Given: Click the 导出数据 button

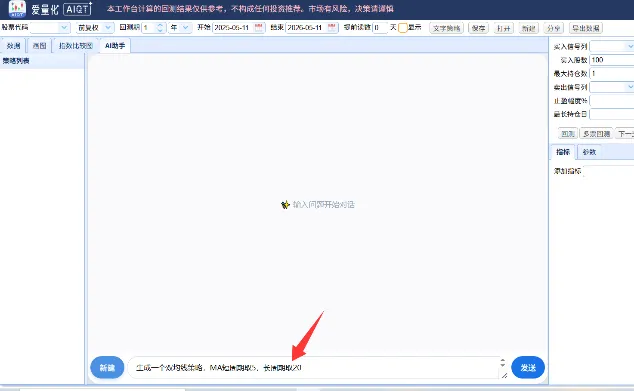Looking at the screenshot, I should pos(586,28).
